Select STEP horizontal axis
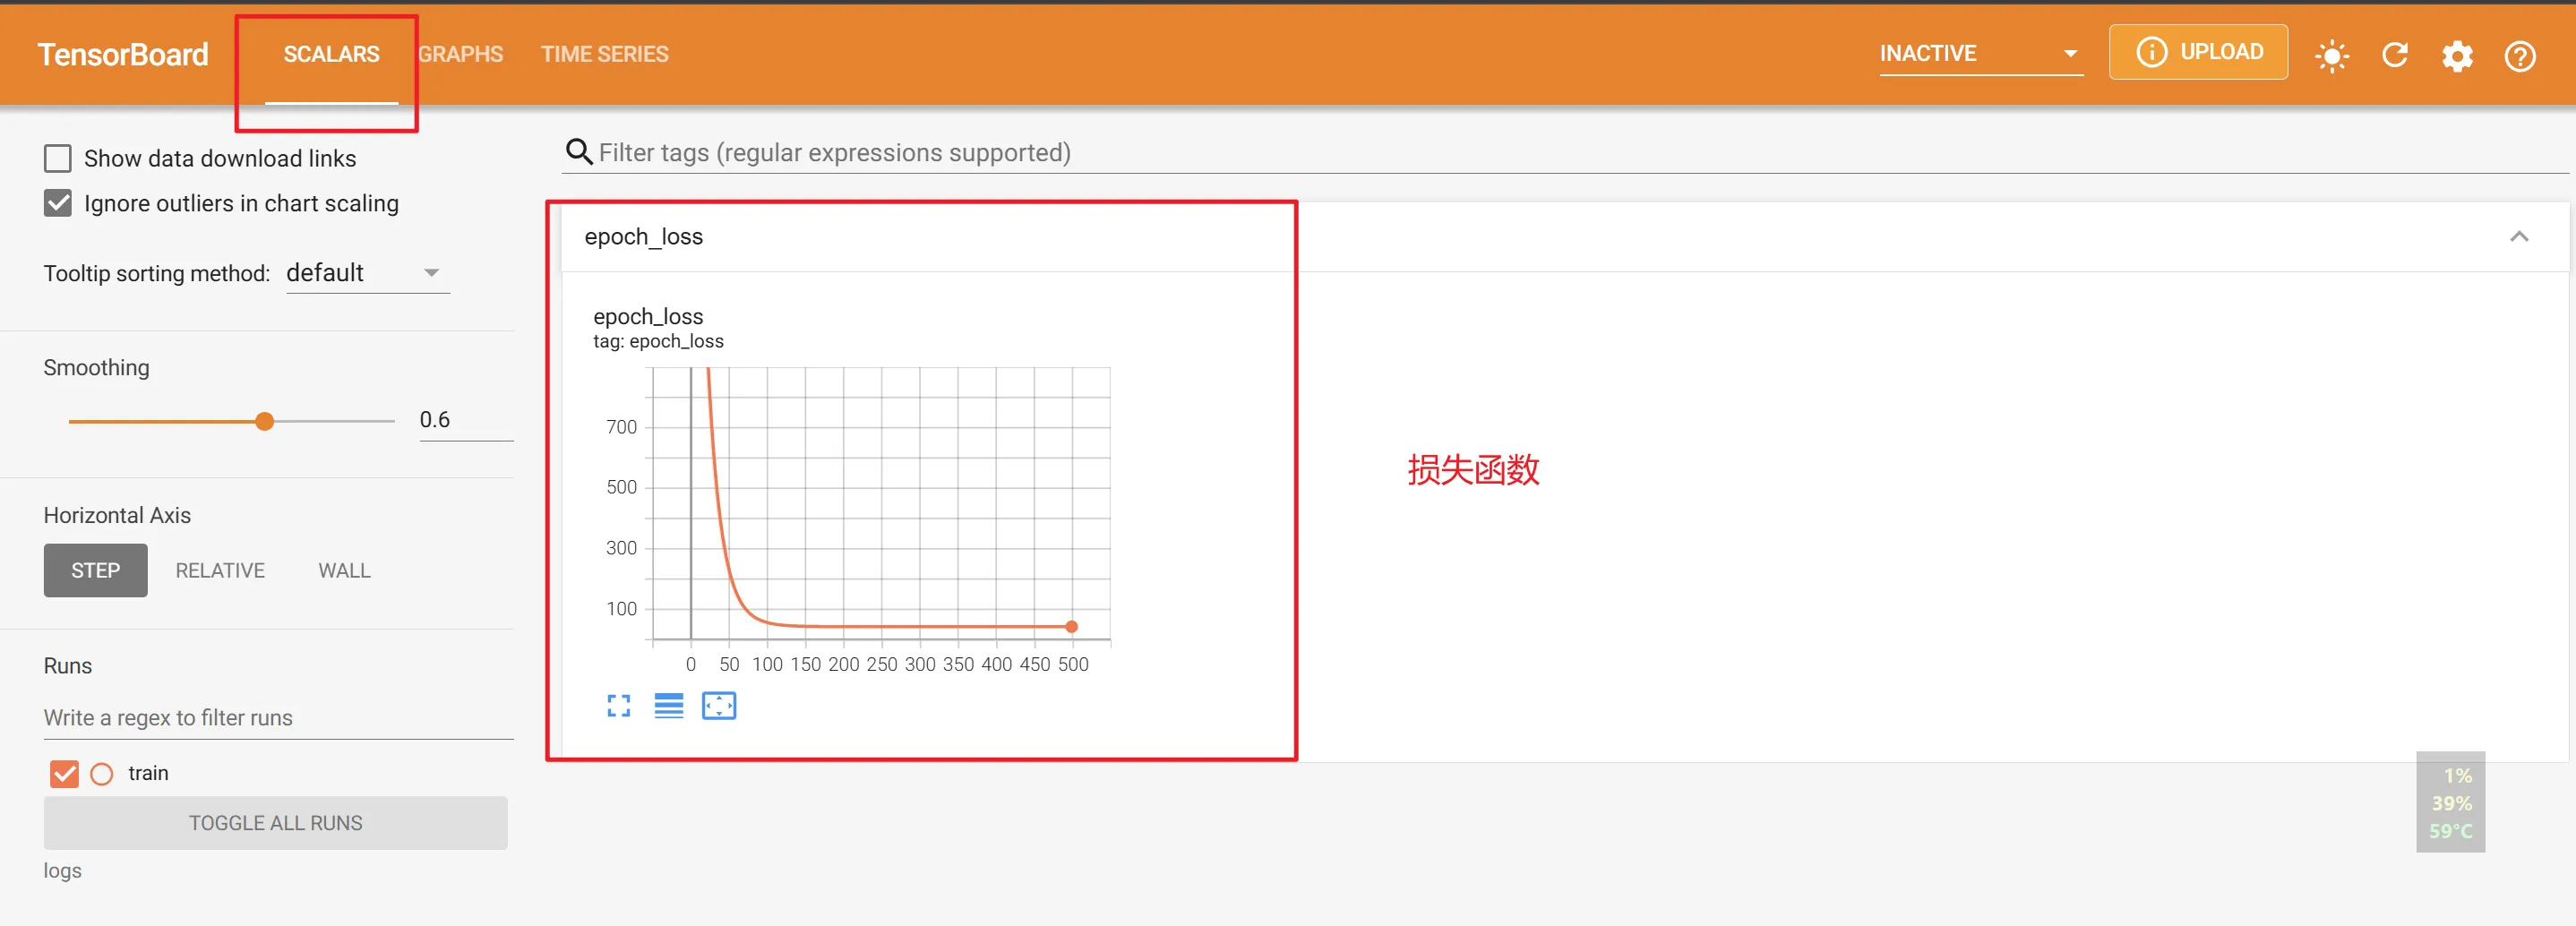This screenshot has width=2576, height=926. pos(95,570)
